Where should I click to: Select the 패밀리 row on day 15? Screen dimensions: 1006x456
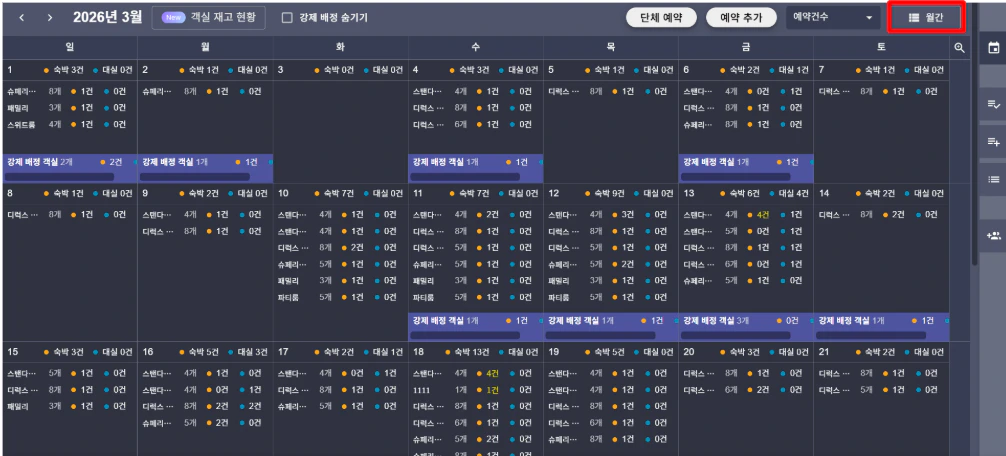tap(69, 407)
